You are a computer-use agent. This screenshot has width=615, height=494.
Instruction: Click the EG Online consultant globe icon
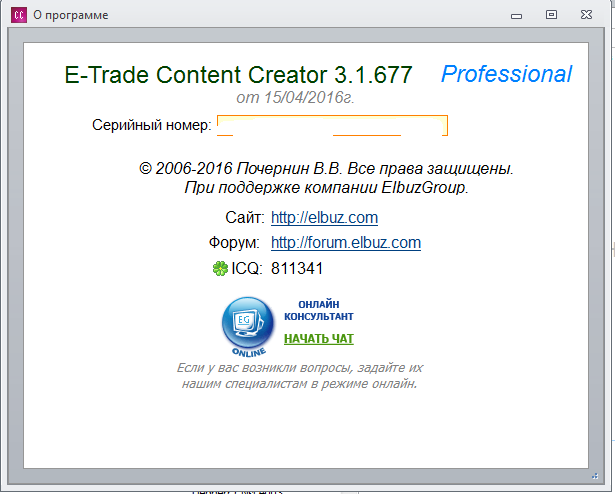point(248,326)
